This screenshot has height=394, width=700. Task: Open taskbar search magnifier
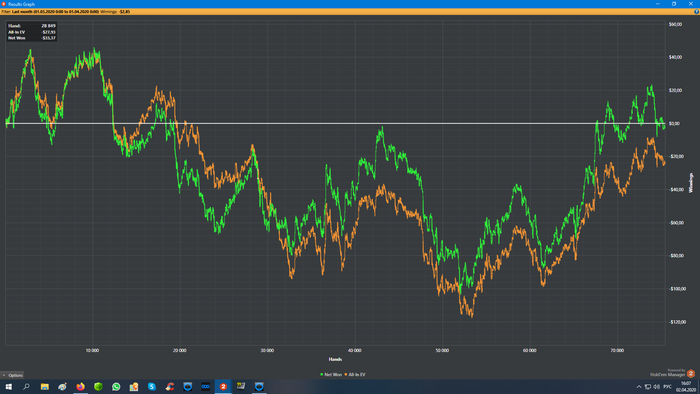pyautogui.click(x=26, y=386)
